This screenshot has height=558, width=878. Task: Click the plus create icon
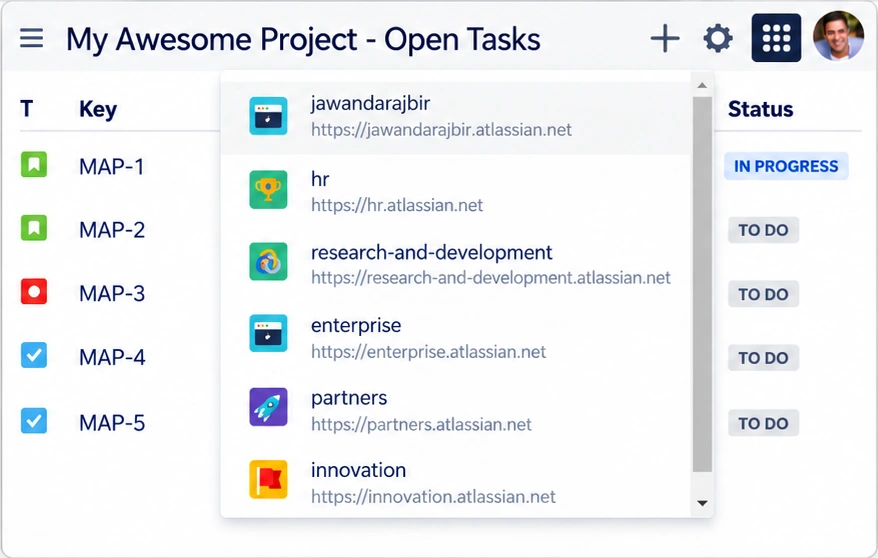point(665,39)
